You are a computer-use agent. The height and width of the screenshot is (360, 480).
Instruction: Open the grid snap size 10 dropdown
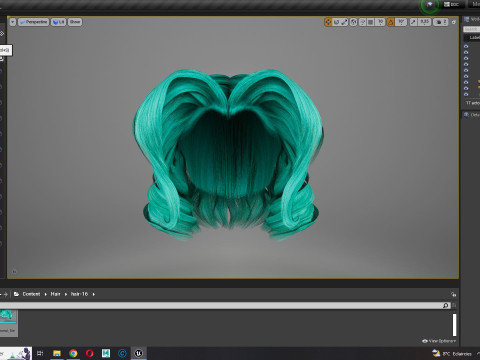(x=380, y=22)
